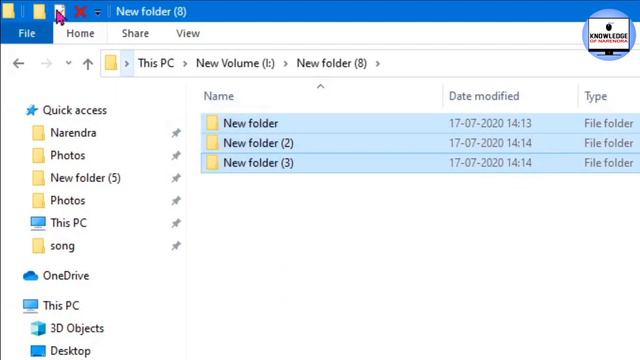Click the red Delete icon in title bar
Viewport: 640px width, 360px height.
pyautogui.click(x=80, y=11)
